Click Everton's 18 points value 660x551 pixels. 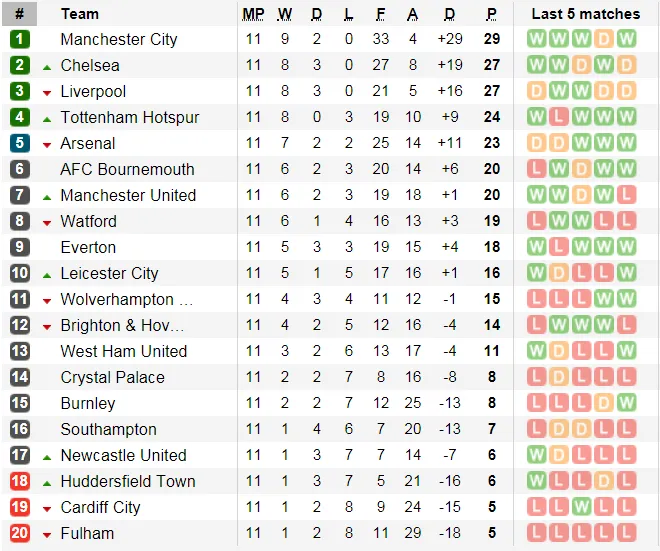(491, 247)
